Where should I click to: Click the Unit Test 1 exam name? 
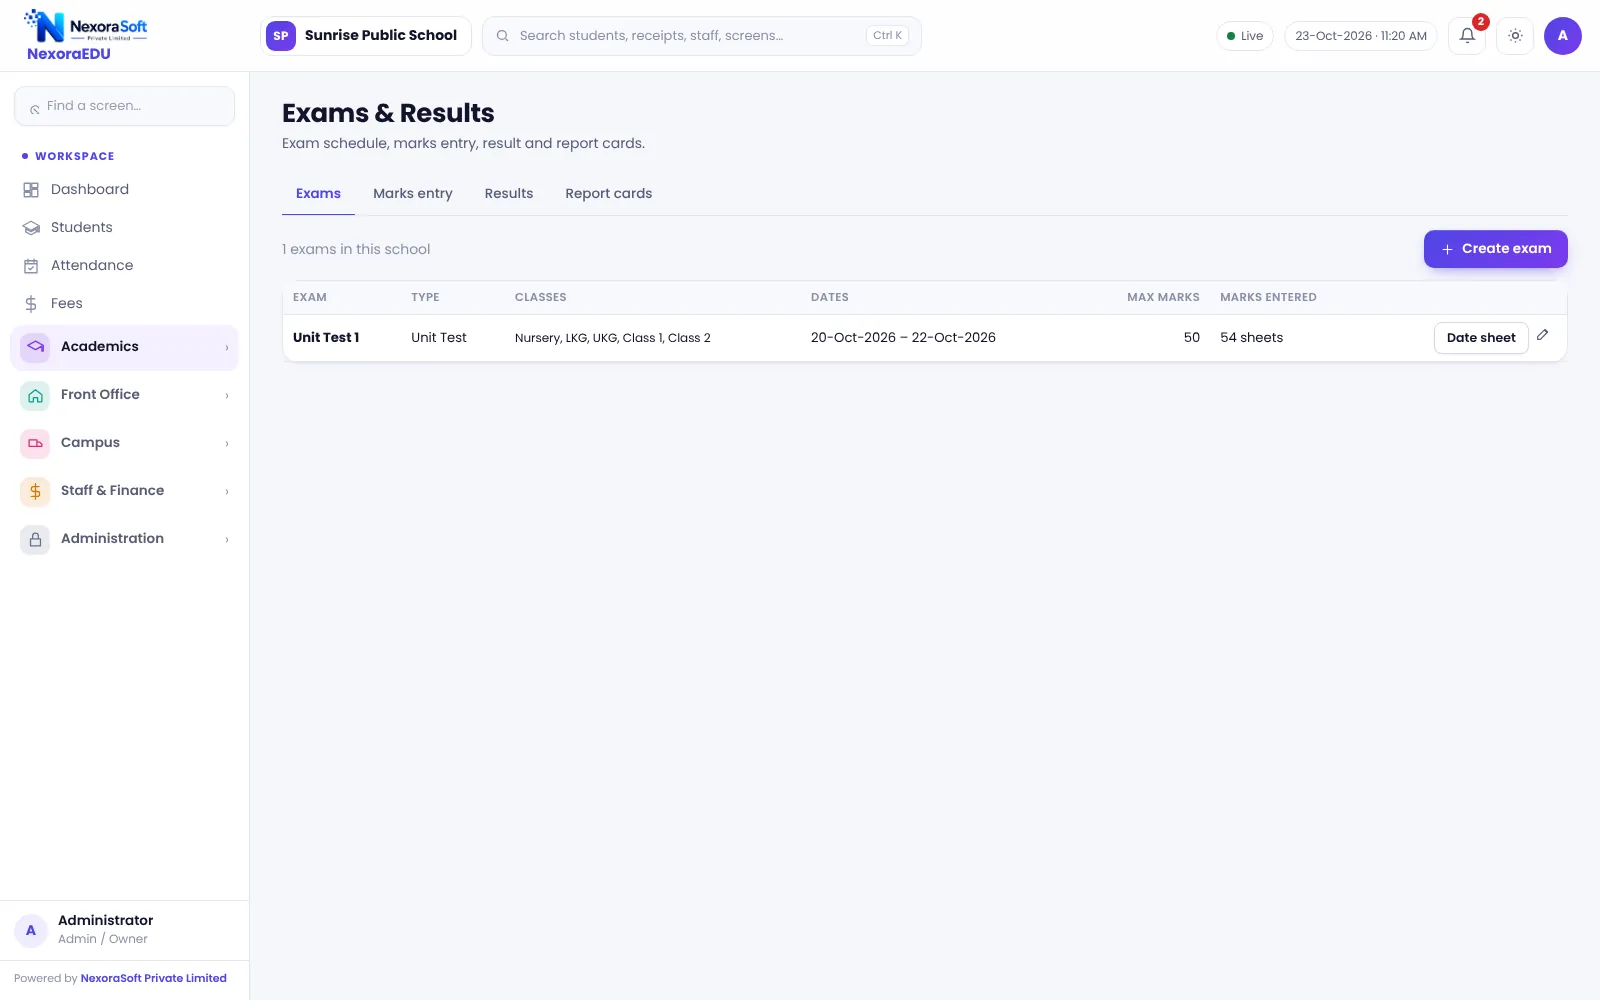326,338
